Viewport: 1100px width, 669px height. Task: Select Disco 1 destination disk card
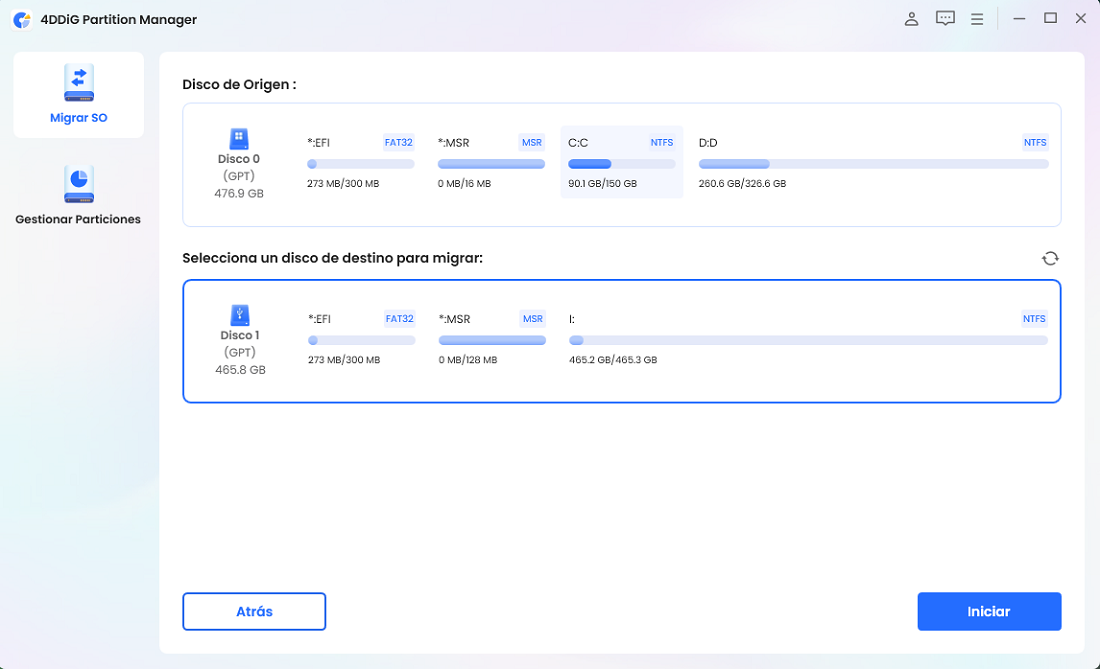(622, 342)
